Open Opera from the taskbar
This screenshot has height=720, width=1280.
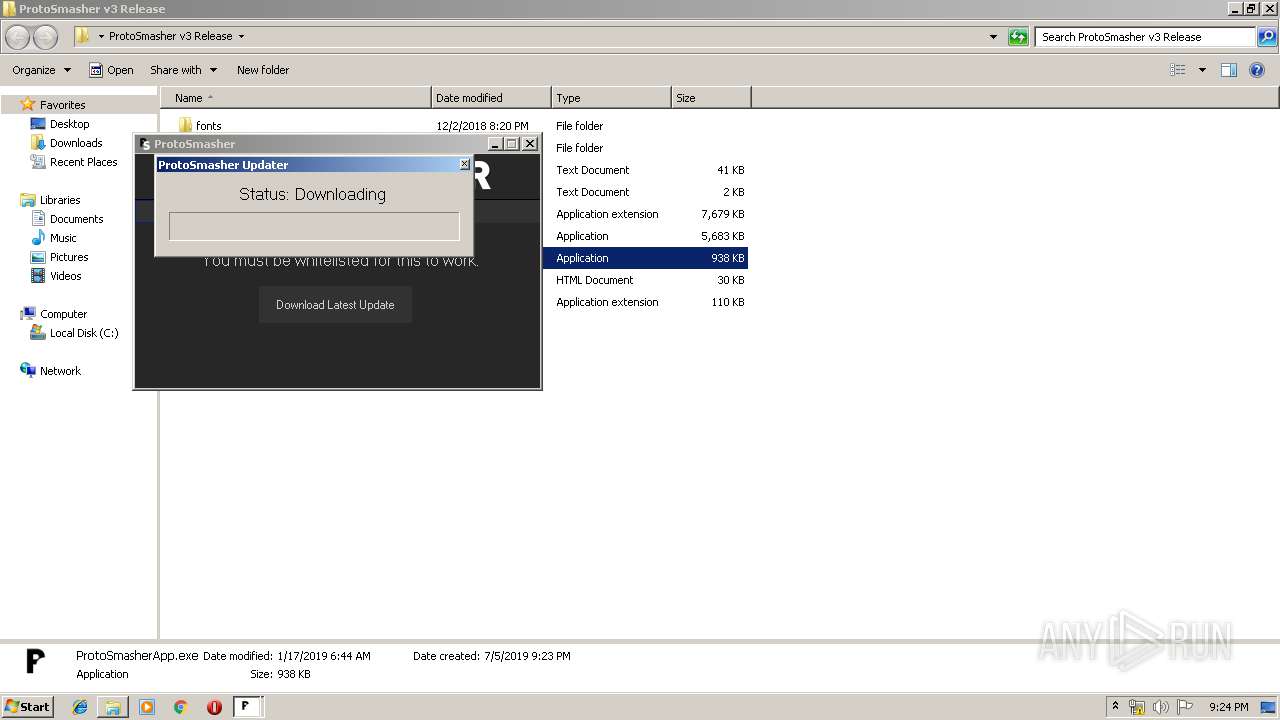point(214,707)
